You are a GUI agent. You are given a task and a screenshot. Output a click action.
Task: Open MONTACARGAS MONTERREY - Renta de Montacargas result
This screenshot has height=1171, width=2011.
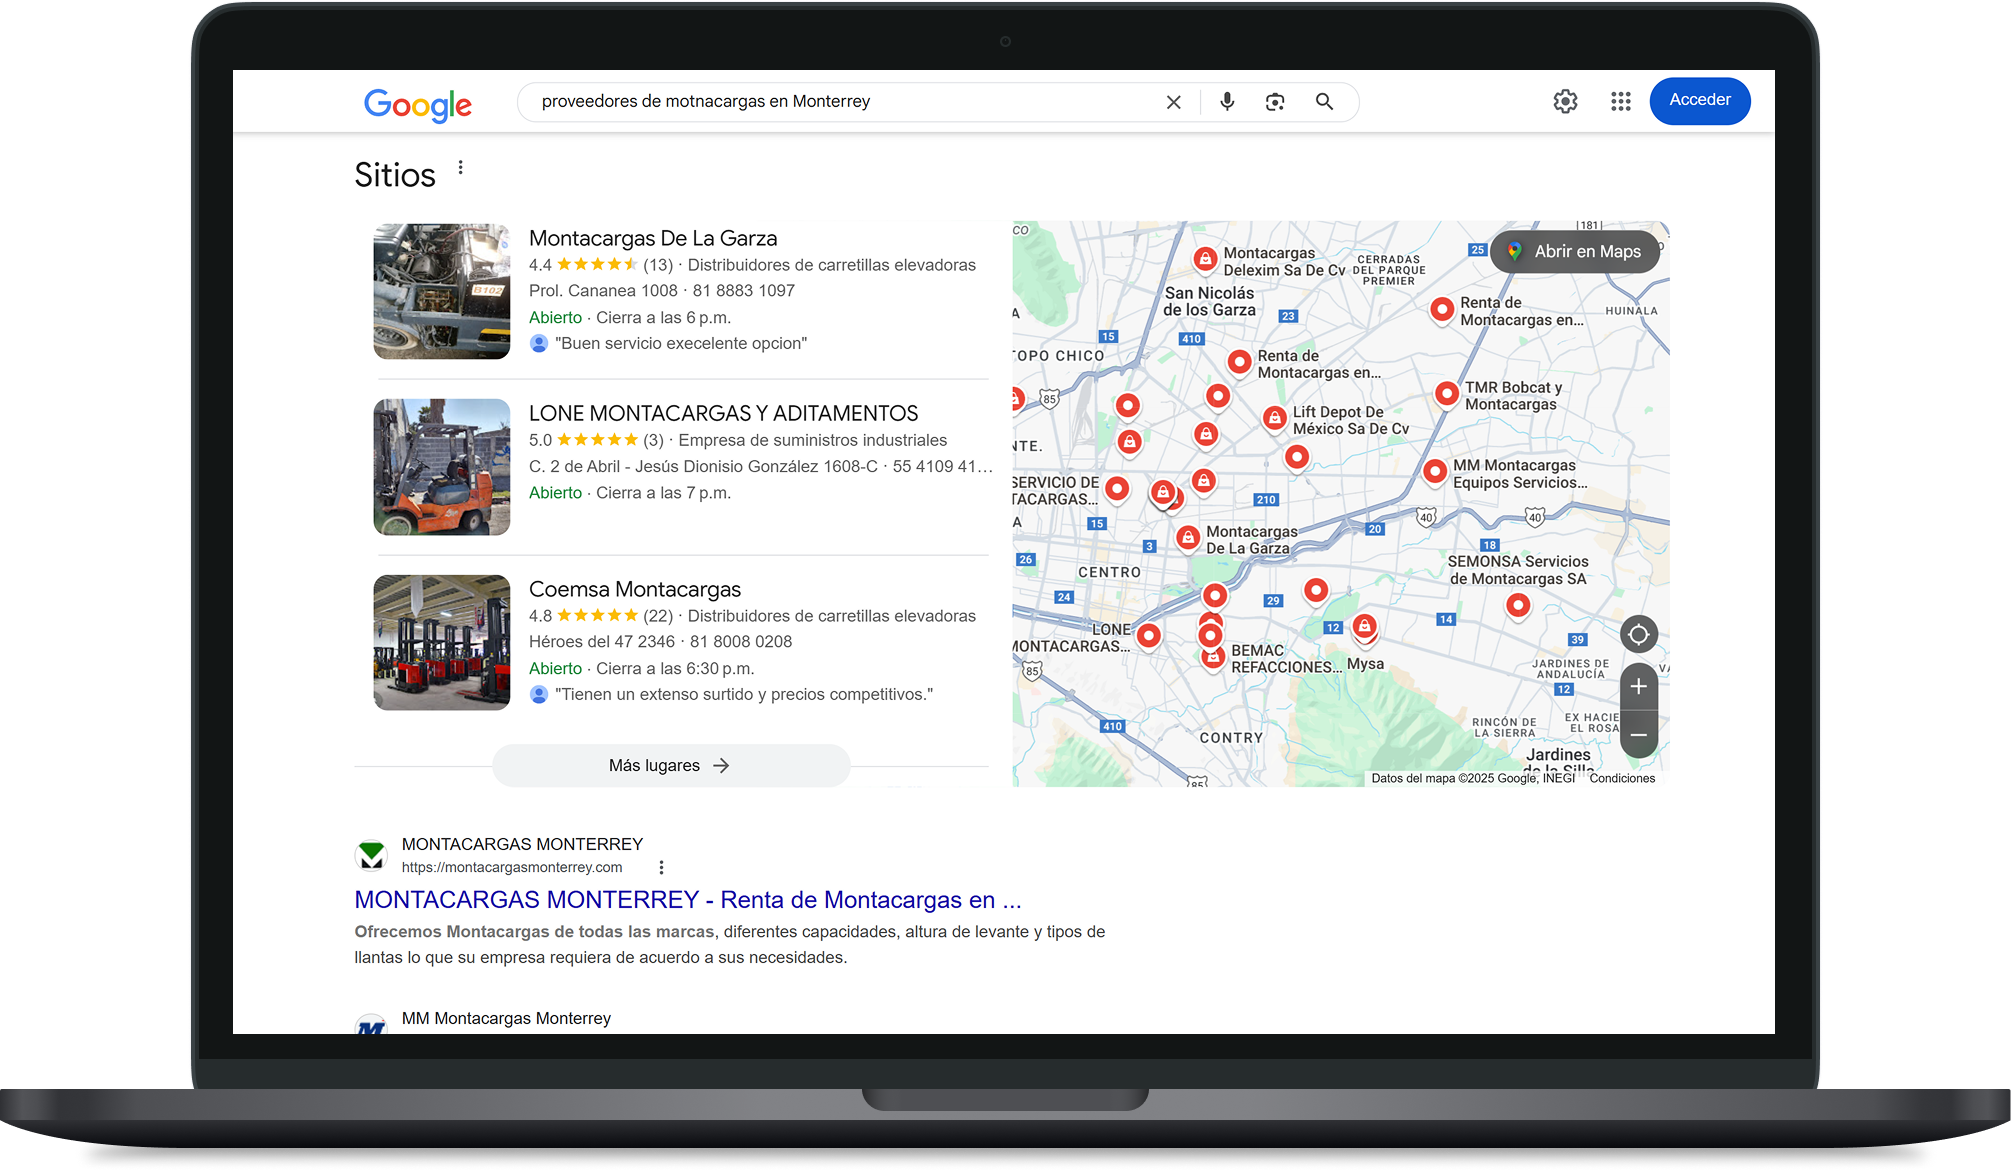click(x=688, y=900)
